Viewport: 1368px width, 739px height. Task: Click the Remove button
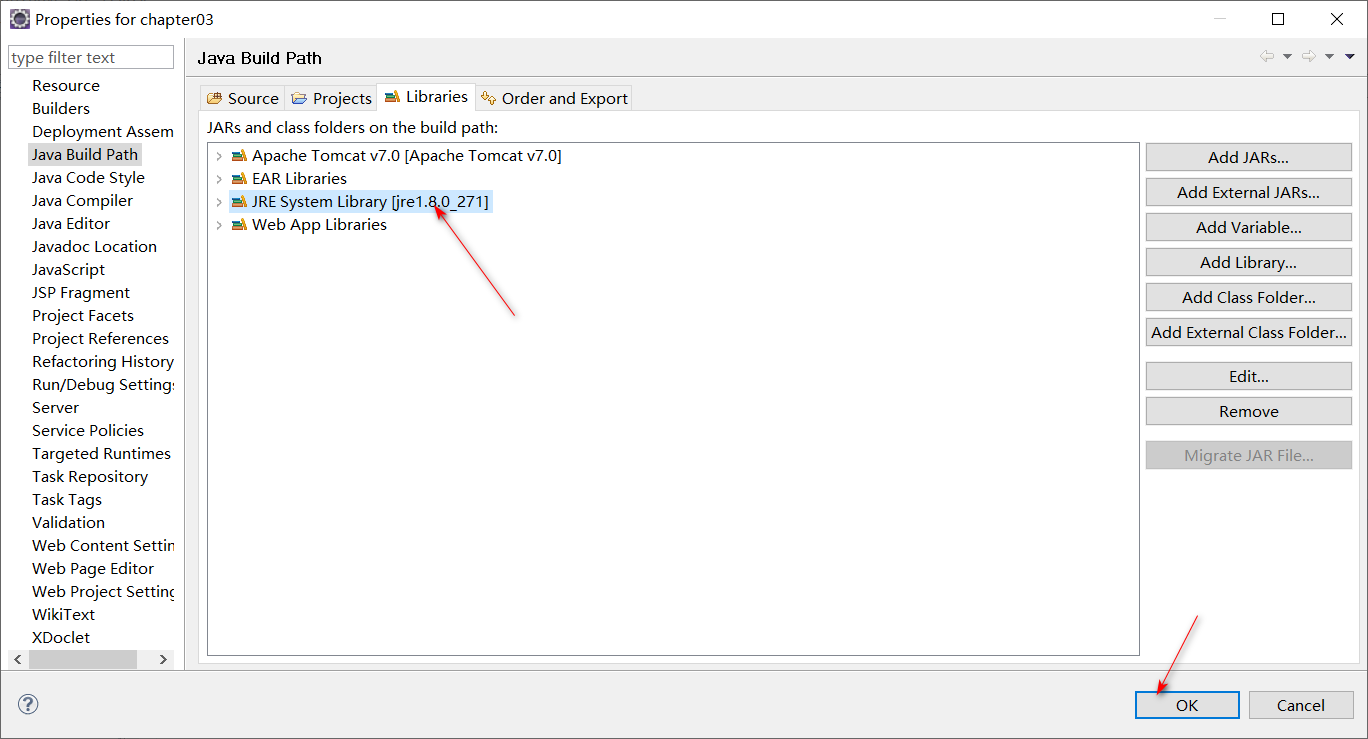click(1248, 411)
